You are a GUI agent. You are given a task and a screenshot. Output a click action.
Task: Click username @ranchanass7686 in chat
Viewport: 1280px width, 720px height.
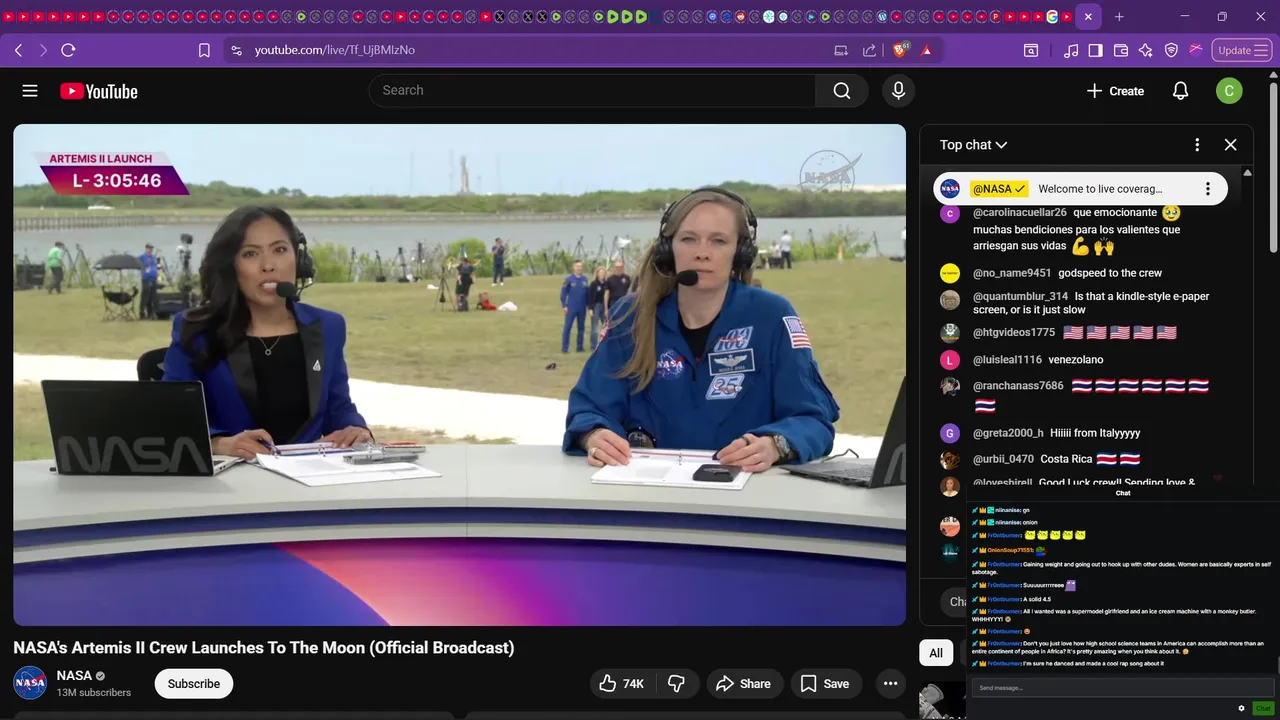point(1018,386)
